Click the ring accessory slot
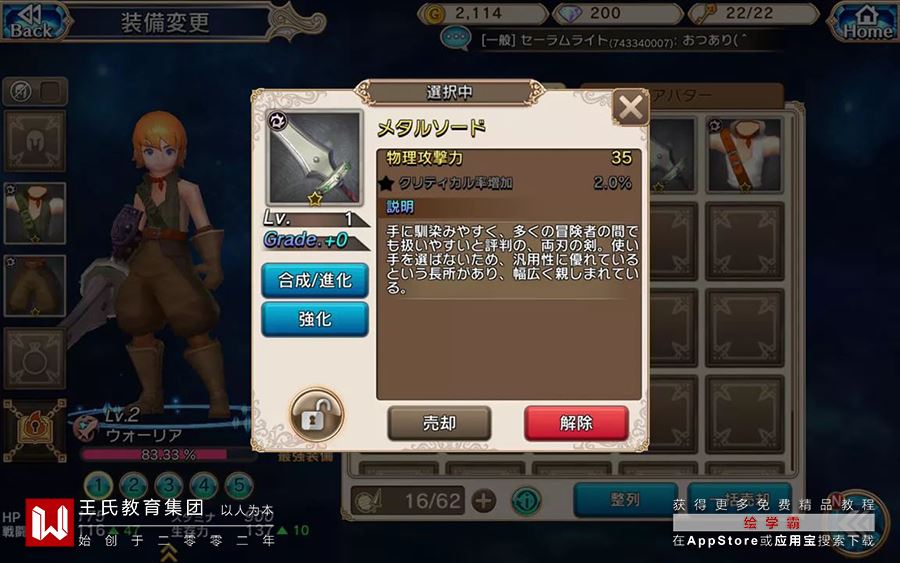900x563 pixels. point(35,358)
